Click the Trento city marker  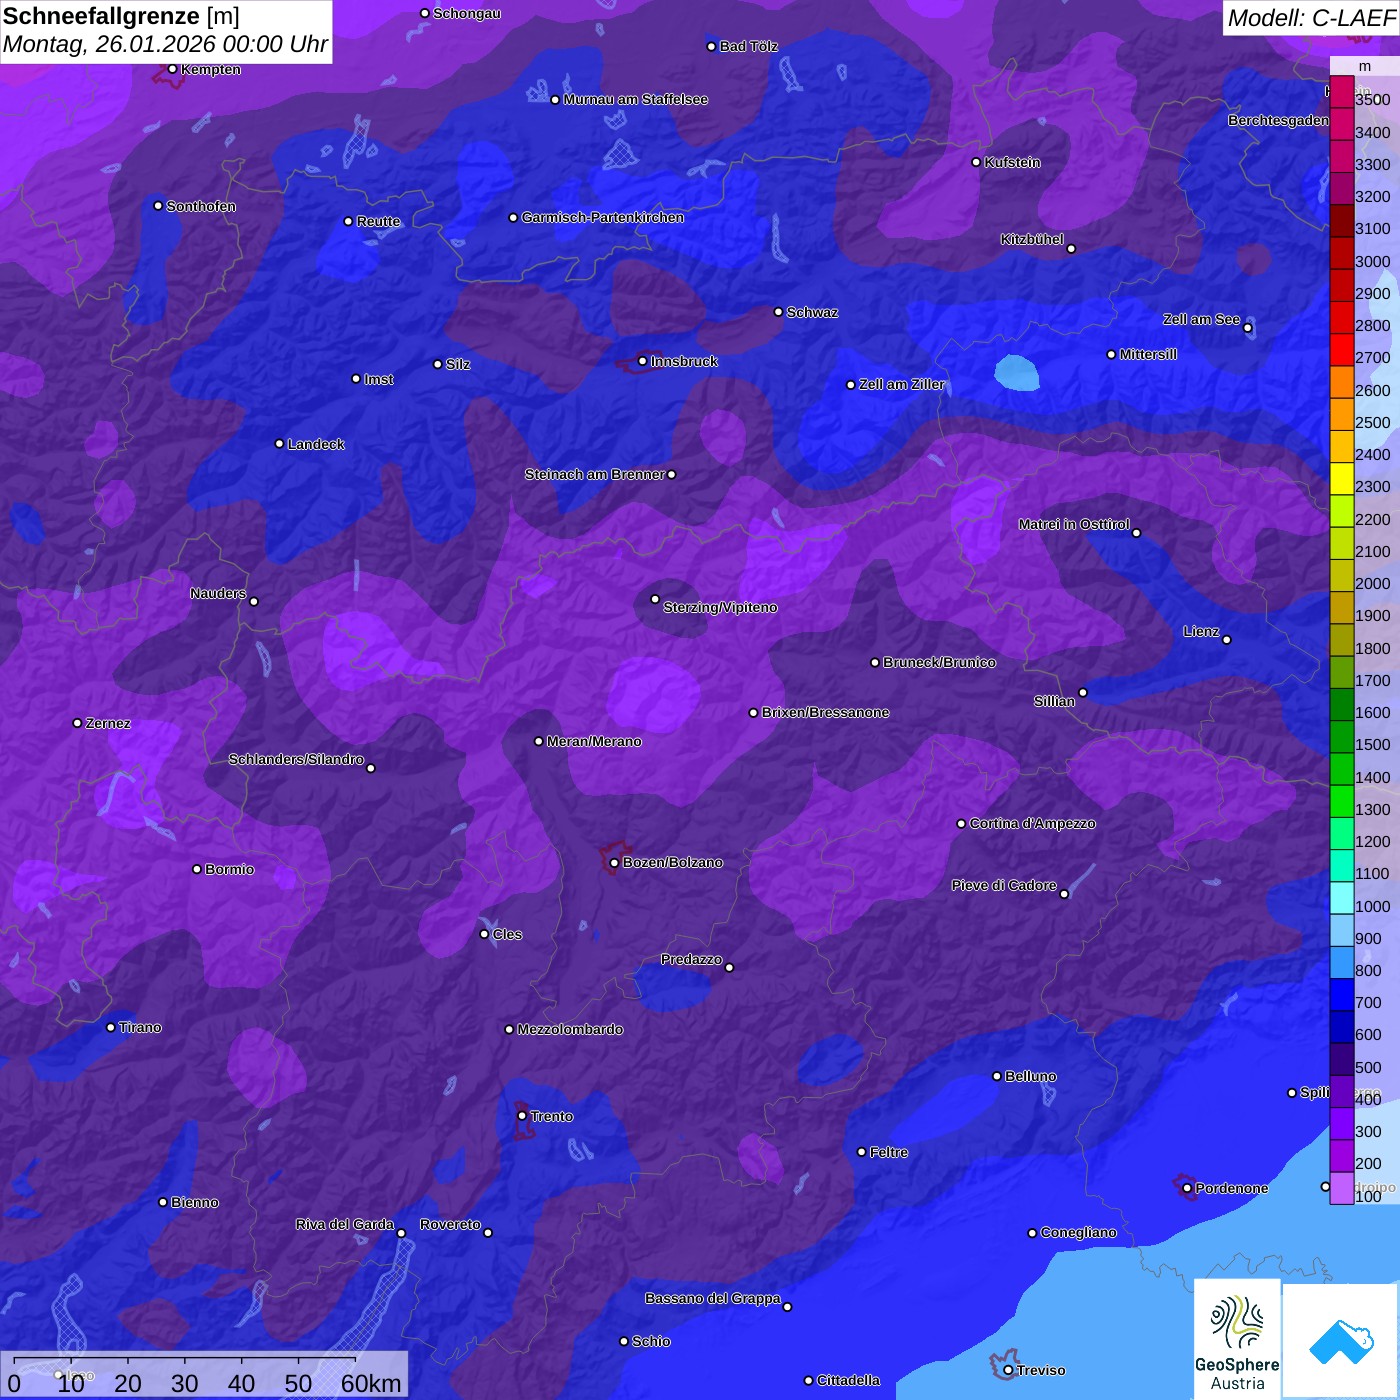[x=522, y=1116]
